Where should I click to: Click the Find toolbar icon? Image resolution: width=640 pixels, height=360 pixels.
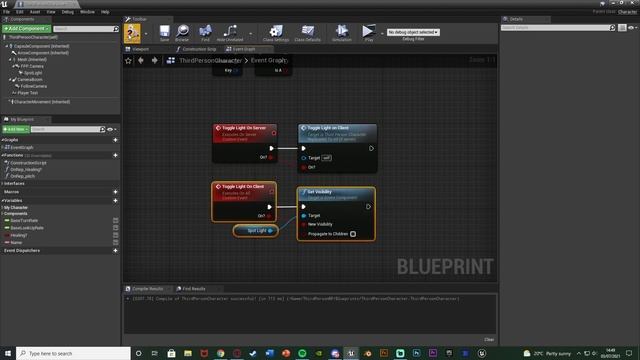pos(205,33)
